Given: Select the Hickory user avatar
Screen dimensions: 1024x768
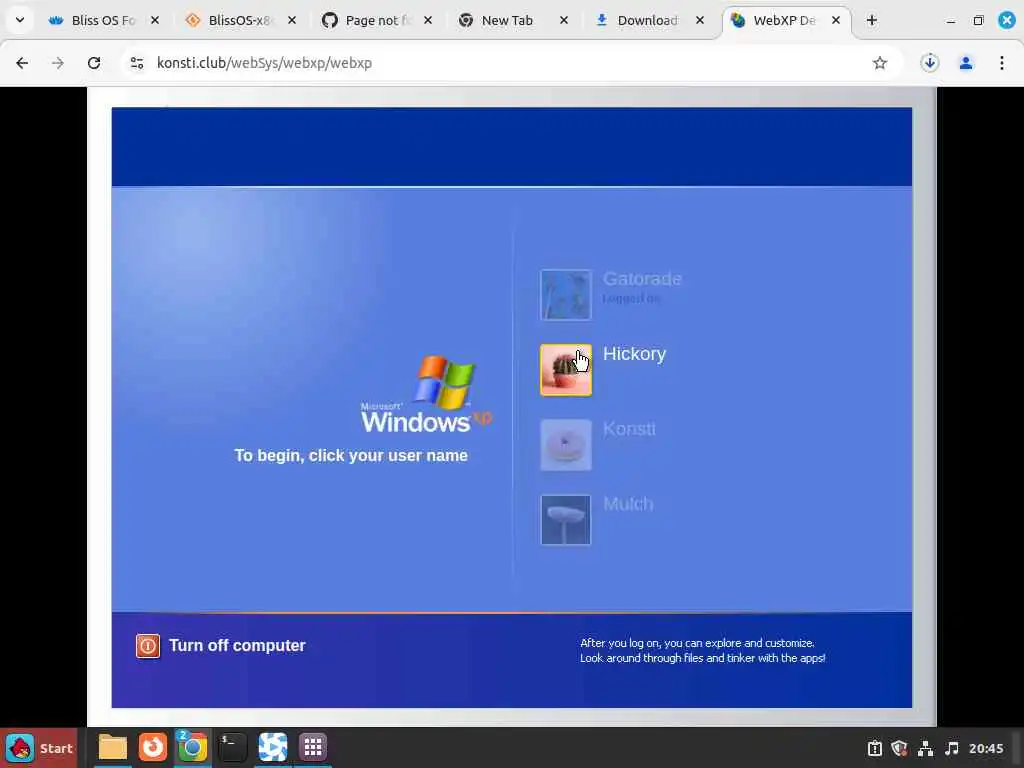Looking at the screenshot, I should pyautogui.click(x=566, y=370).
